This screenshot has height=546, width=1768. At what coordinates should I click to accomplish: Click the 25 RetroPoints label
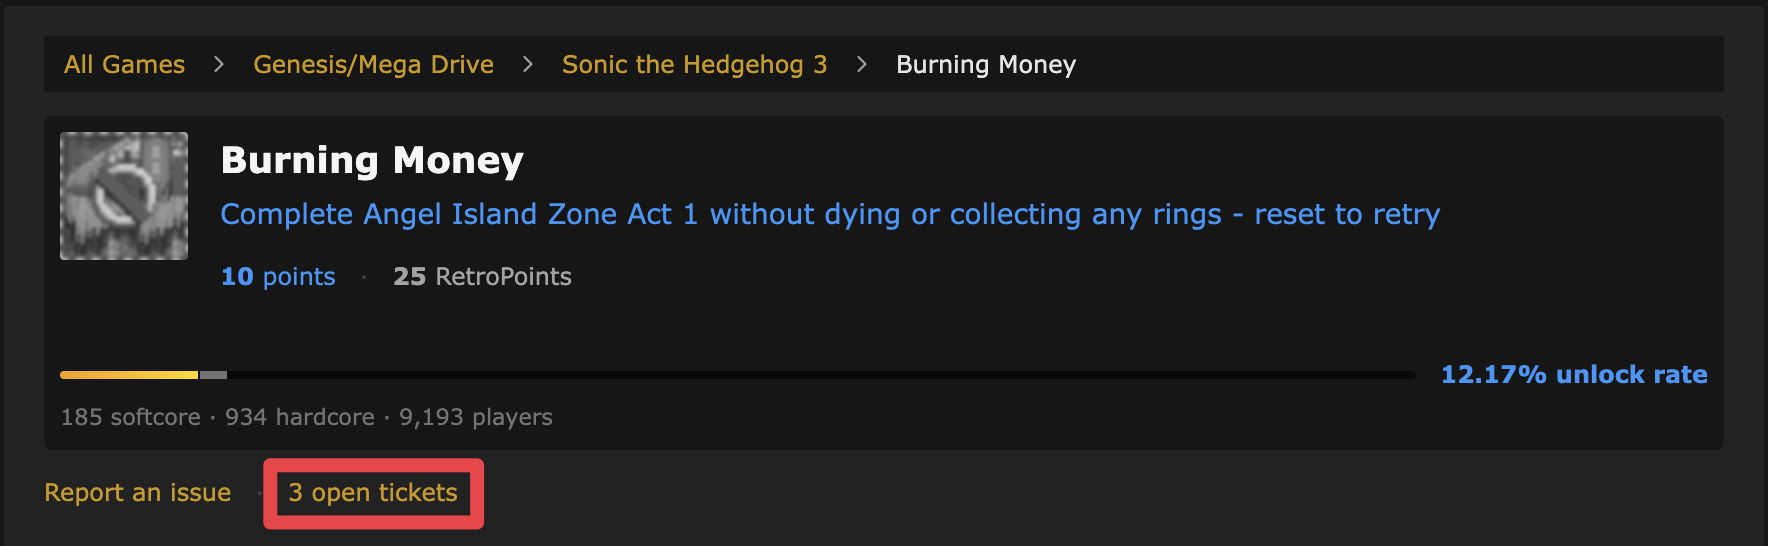[x=482, y=277]
